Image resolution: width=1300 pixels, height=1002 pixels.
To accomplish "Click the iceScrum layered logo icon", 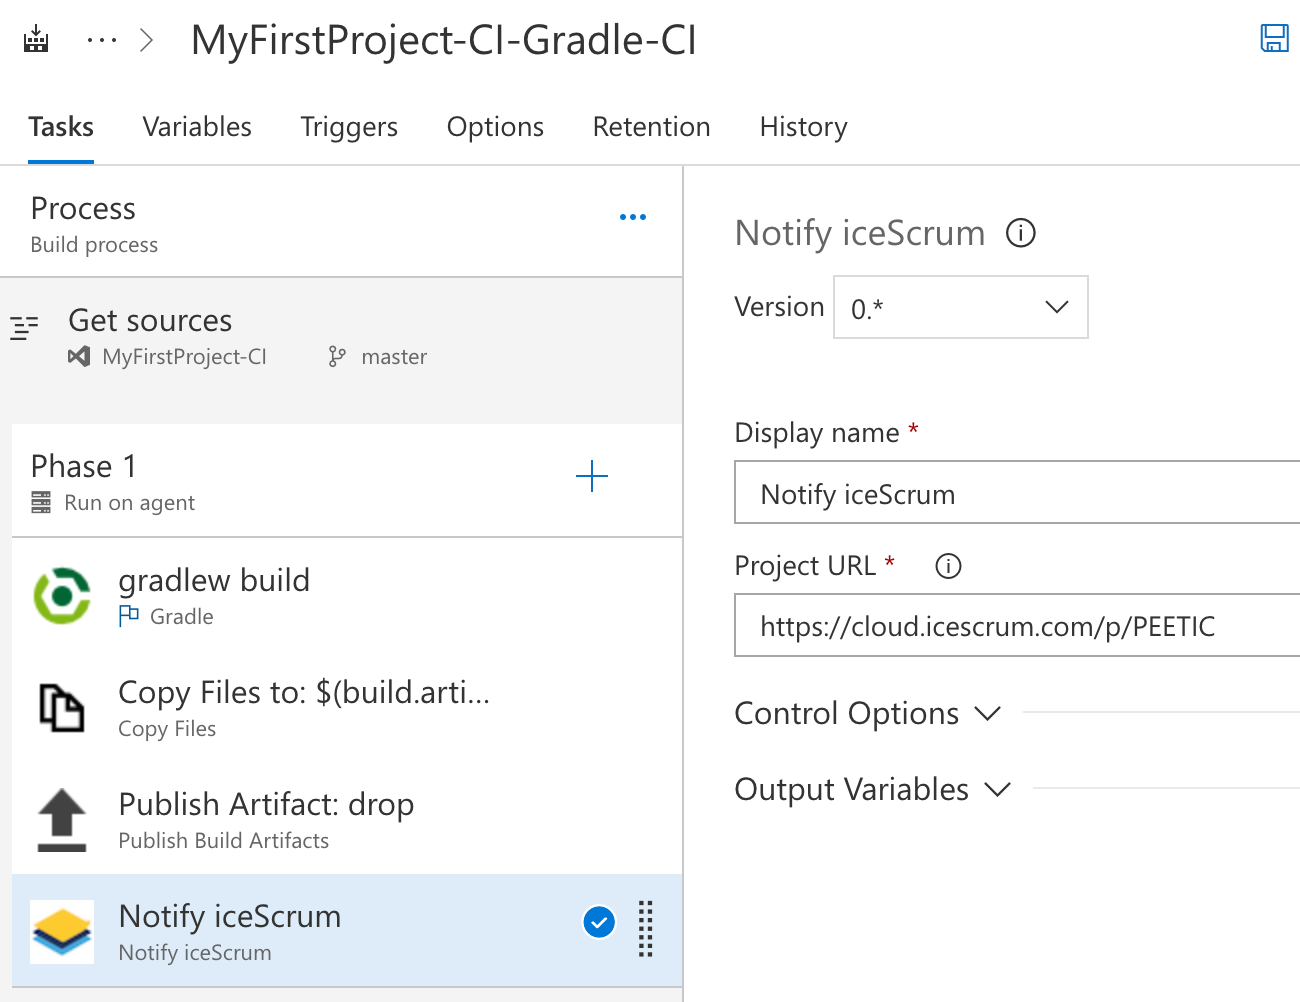I will [62, 932].
